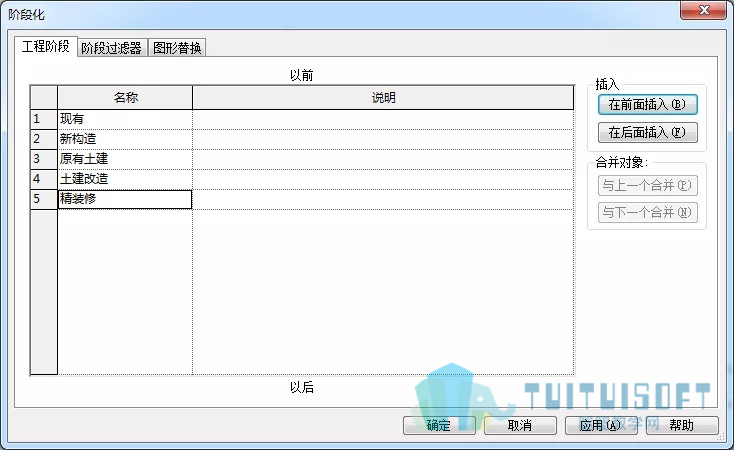The height and width of the screenshot is (450, 734).
Task: Click the 与上一个合并(P) button
Action: 647,185
